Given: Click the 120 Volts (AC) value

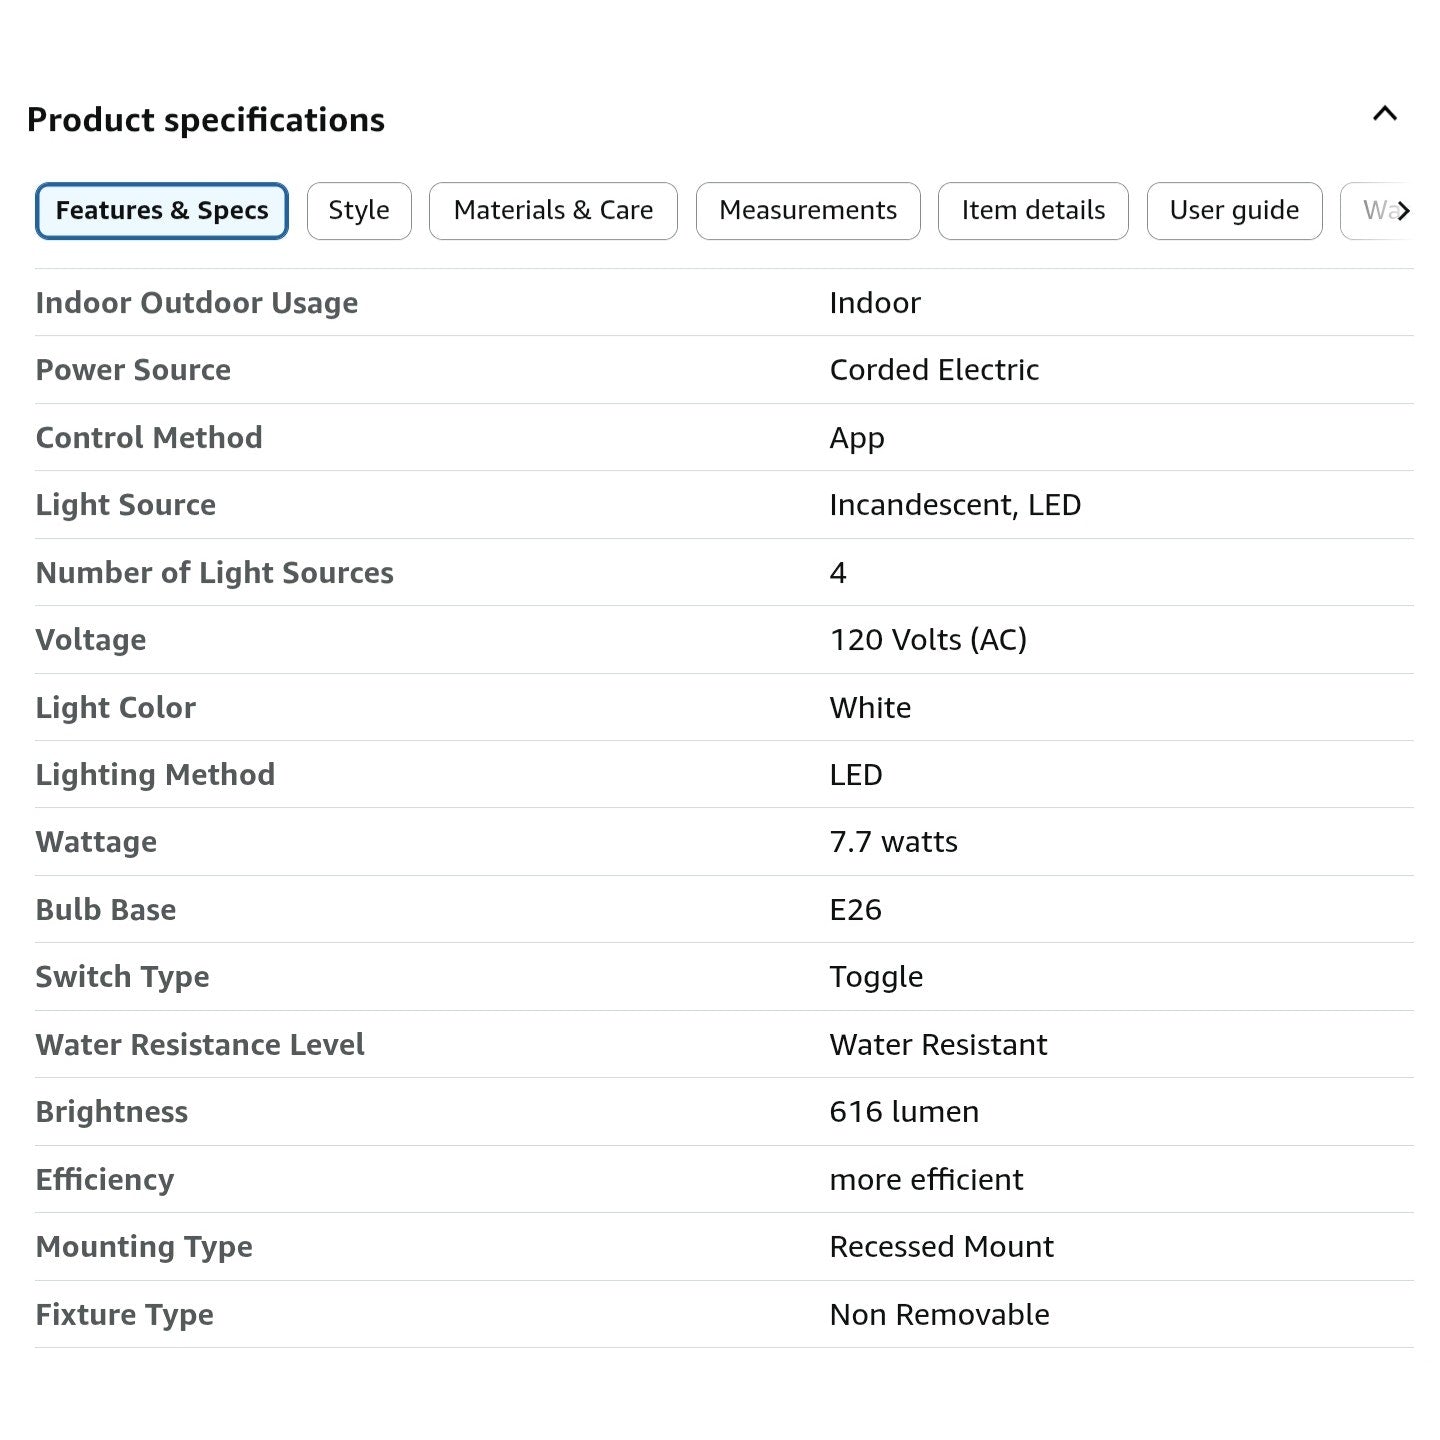Looking at the screenshot, I should point(928,640).
